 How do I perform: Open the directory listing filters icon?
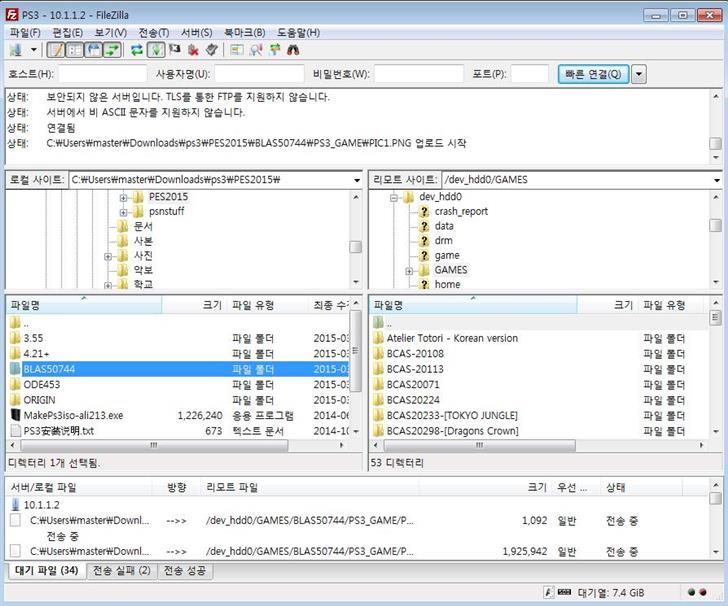pyautogui.click(x=236, y=49)
